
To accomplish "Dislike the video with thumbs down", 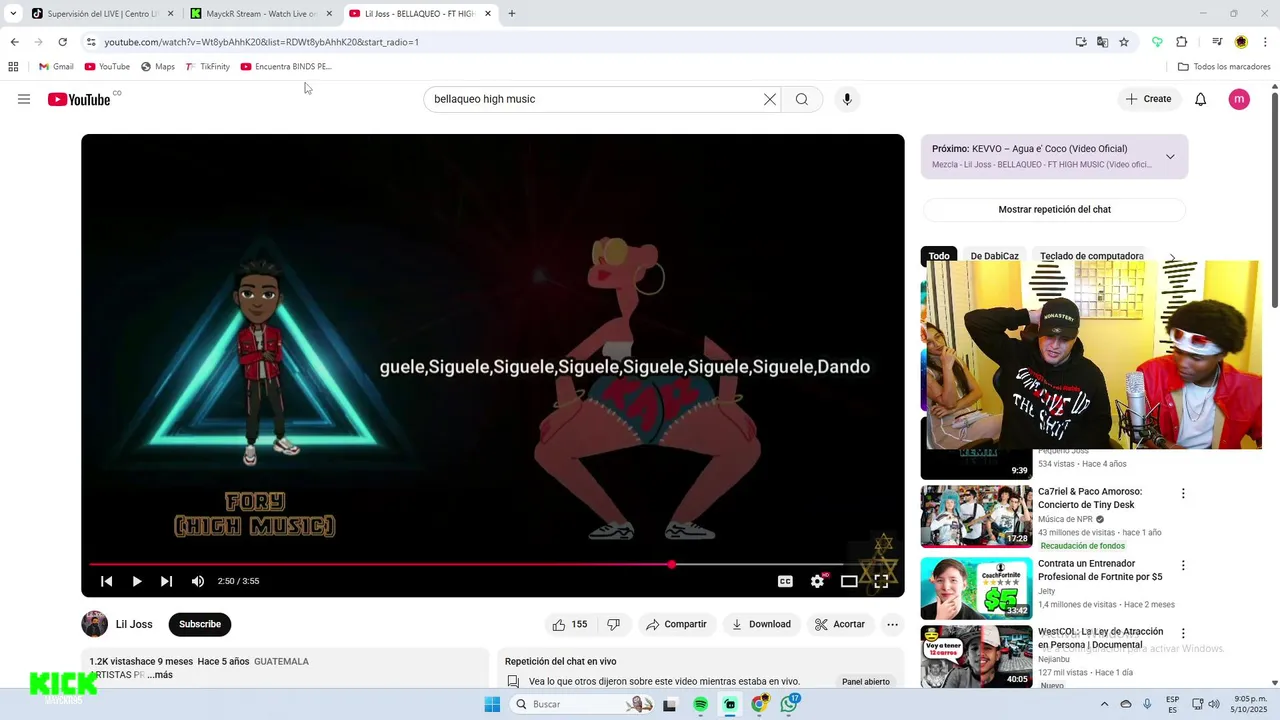I will [x=613, y=624].
